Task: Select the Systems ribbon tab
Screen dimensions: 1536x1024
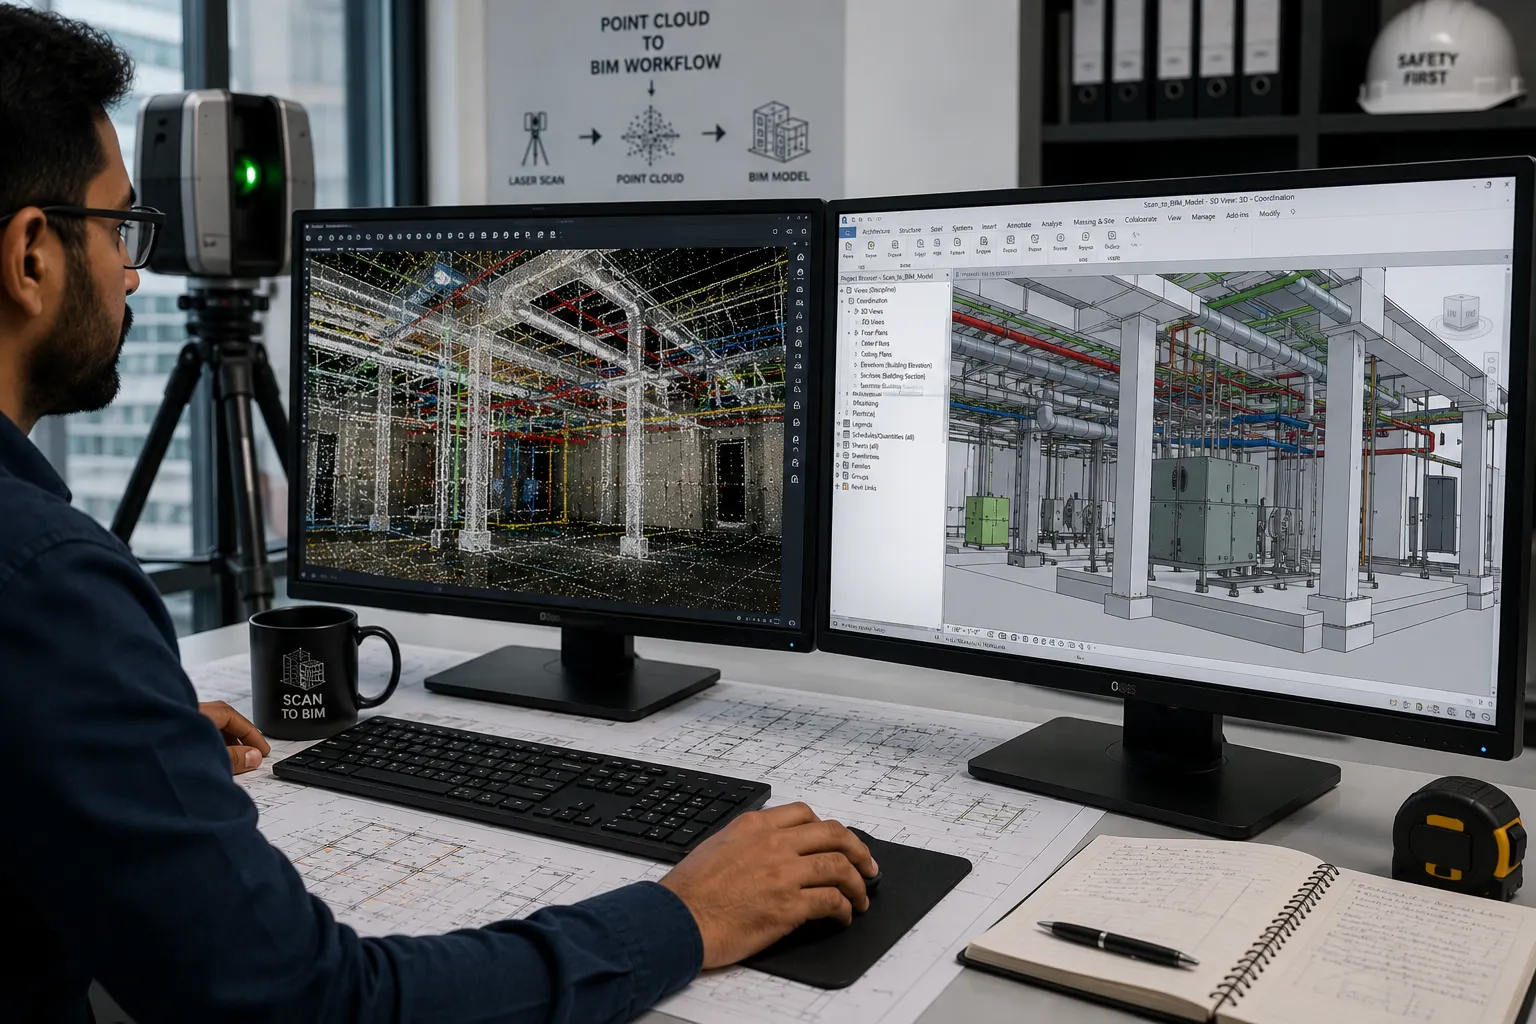Action: click(x=962, y=228)
